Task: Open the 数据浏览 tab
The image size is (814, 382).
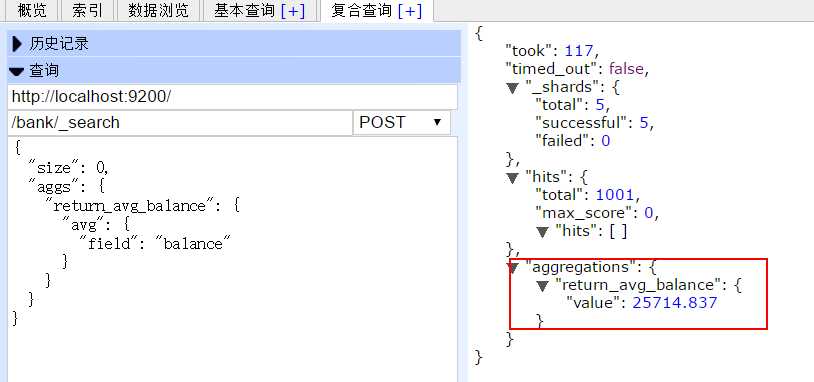Action: [x=158, y=10]
